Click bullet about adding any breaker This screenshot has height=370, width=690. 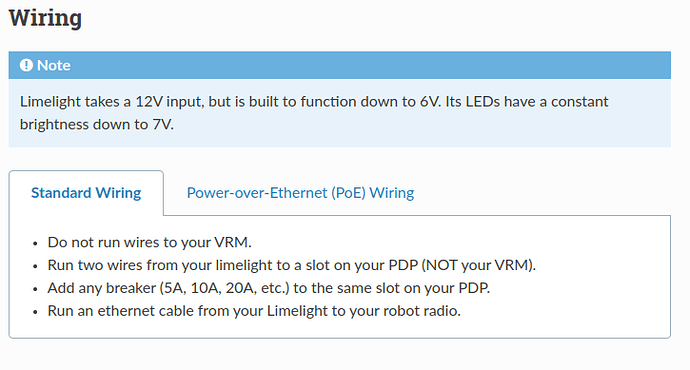[269, 288]
